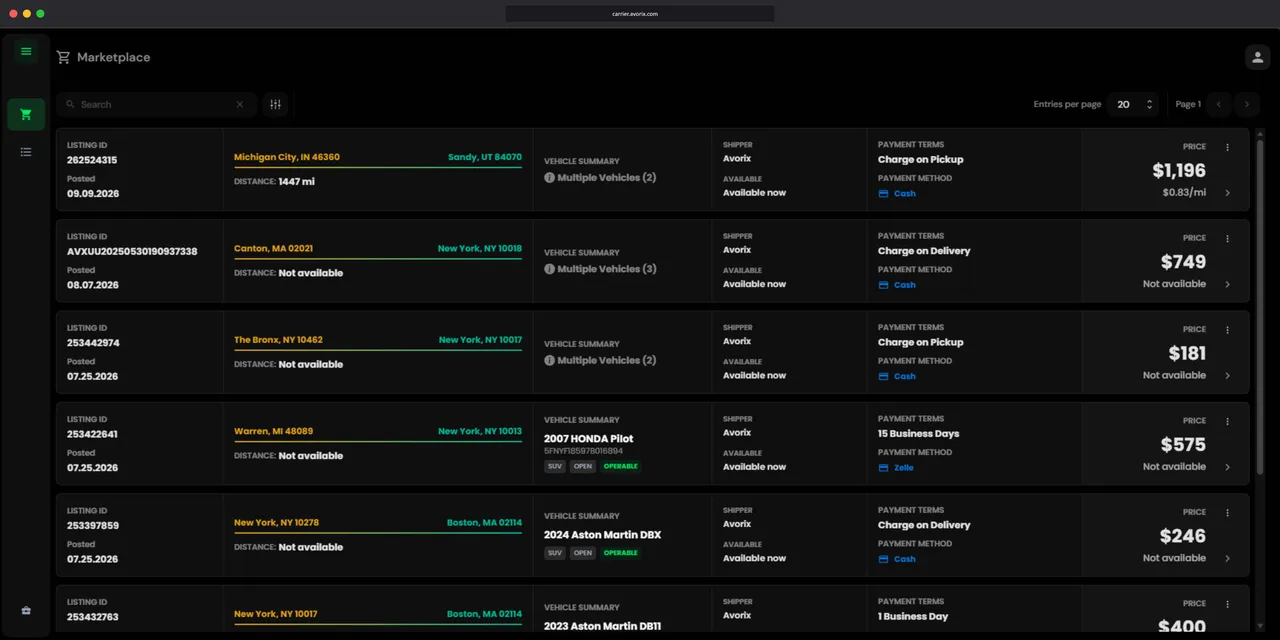The image size is (1280, 640).
Task: Expand the $181 listing with its chevron
Action: (1227, 376)
